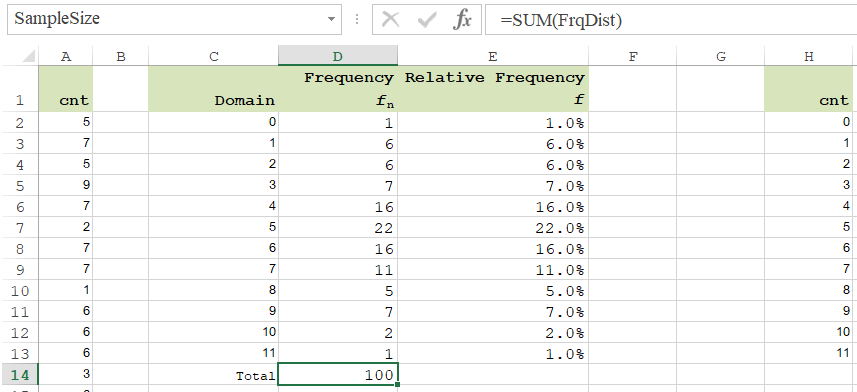
Task: Select column A header
Action: 66,56
